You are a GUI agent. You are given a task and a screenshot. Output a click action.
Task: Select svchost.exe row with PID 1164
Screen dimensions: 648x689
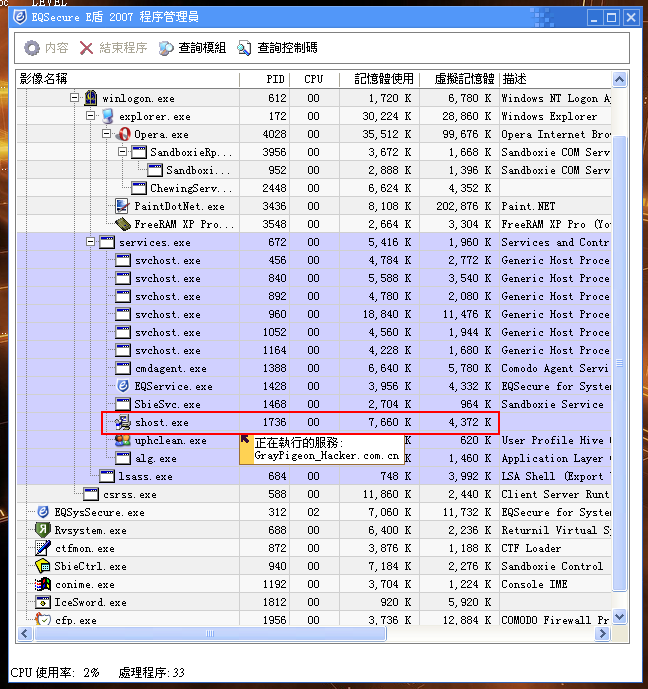[314, 350]
